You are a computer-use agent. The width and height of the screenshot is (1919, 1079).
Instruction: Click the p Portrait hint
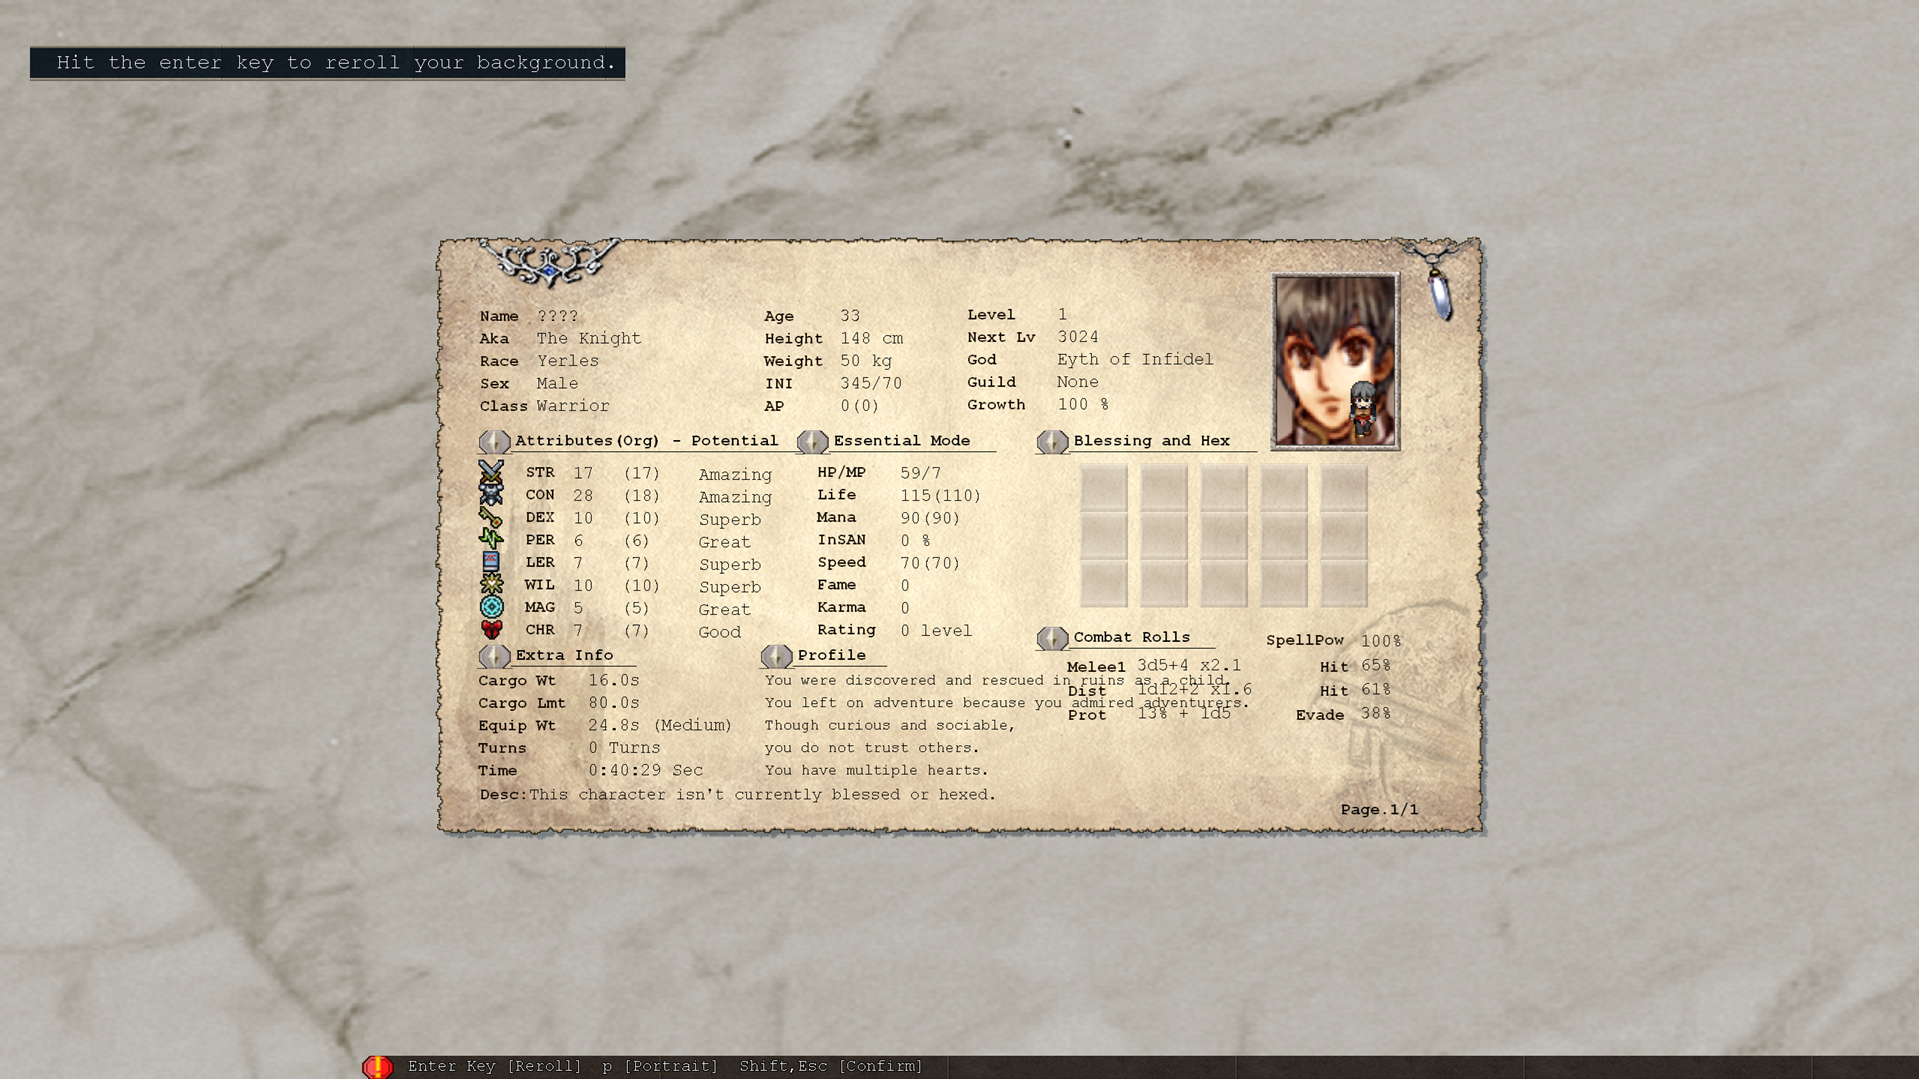point(660,1066)
